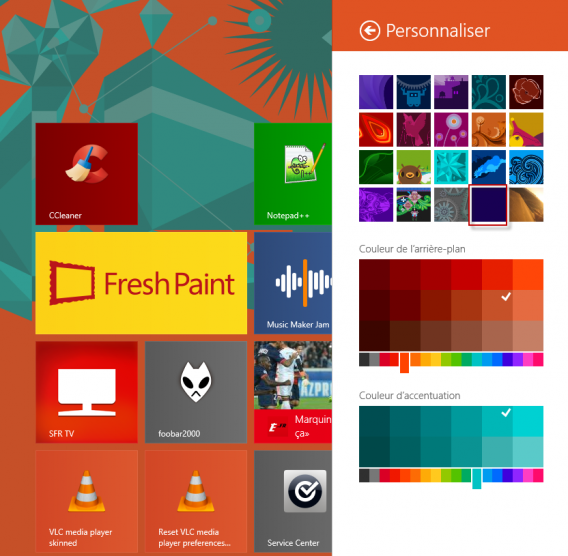Set background hue strip to purple
This screenshot has width=568, height=556.
click(517, 360)
